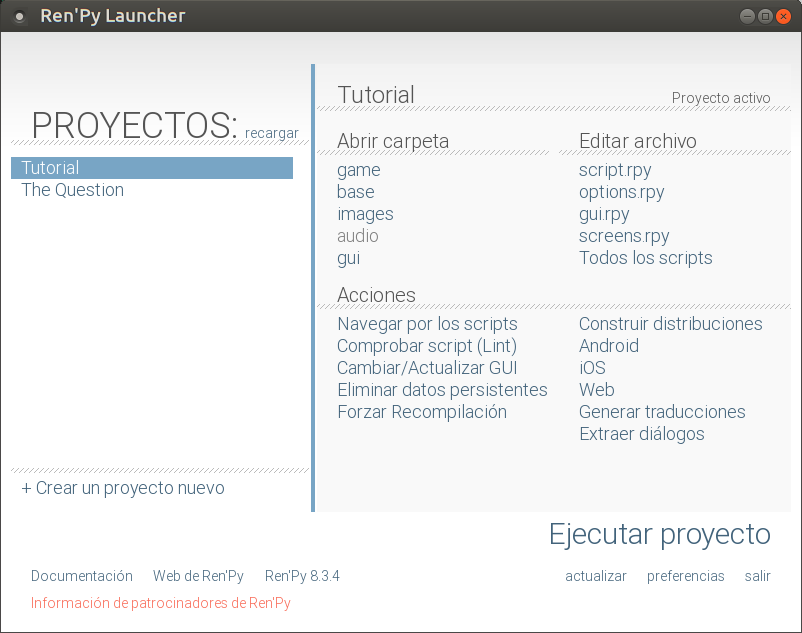Create a new project via Crear un proyecto nuevo
Screen dimensions: 802x633
click(x=124, y=488)
